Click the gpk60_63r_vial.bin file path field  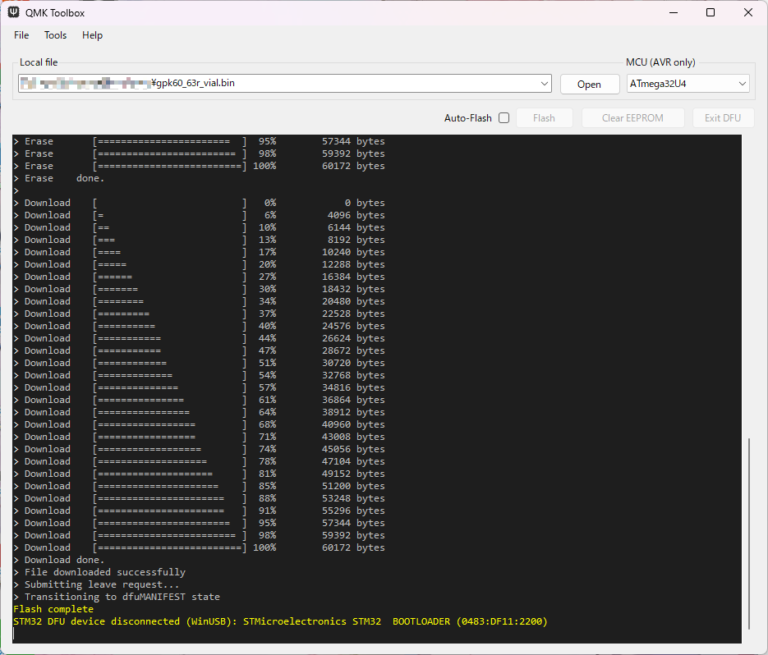coord(280,84)
